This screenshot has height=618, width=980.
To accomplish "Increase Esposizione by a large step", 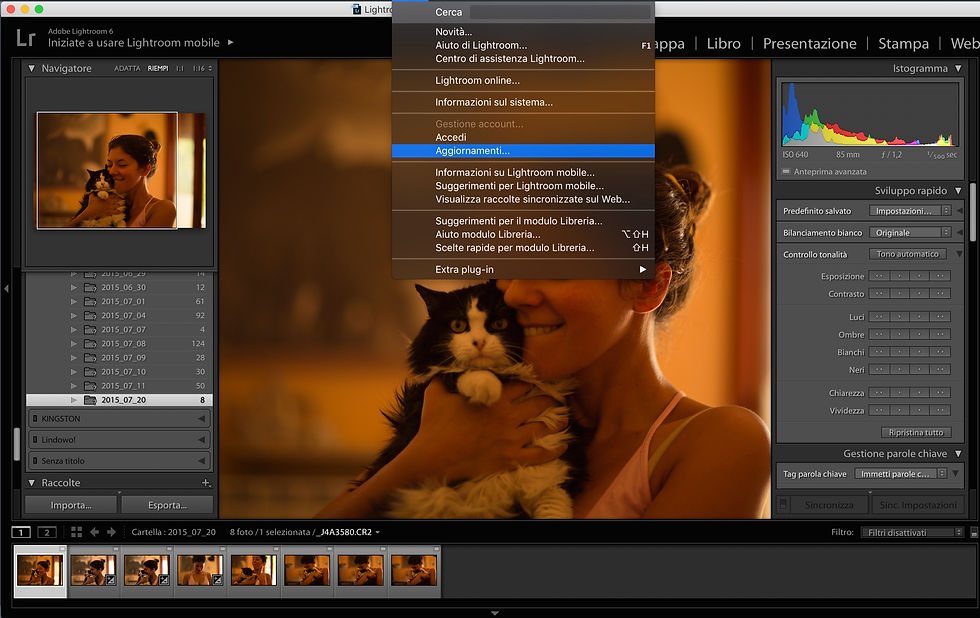I will point(941,276).
